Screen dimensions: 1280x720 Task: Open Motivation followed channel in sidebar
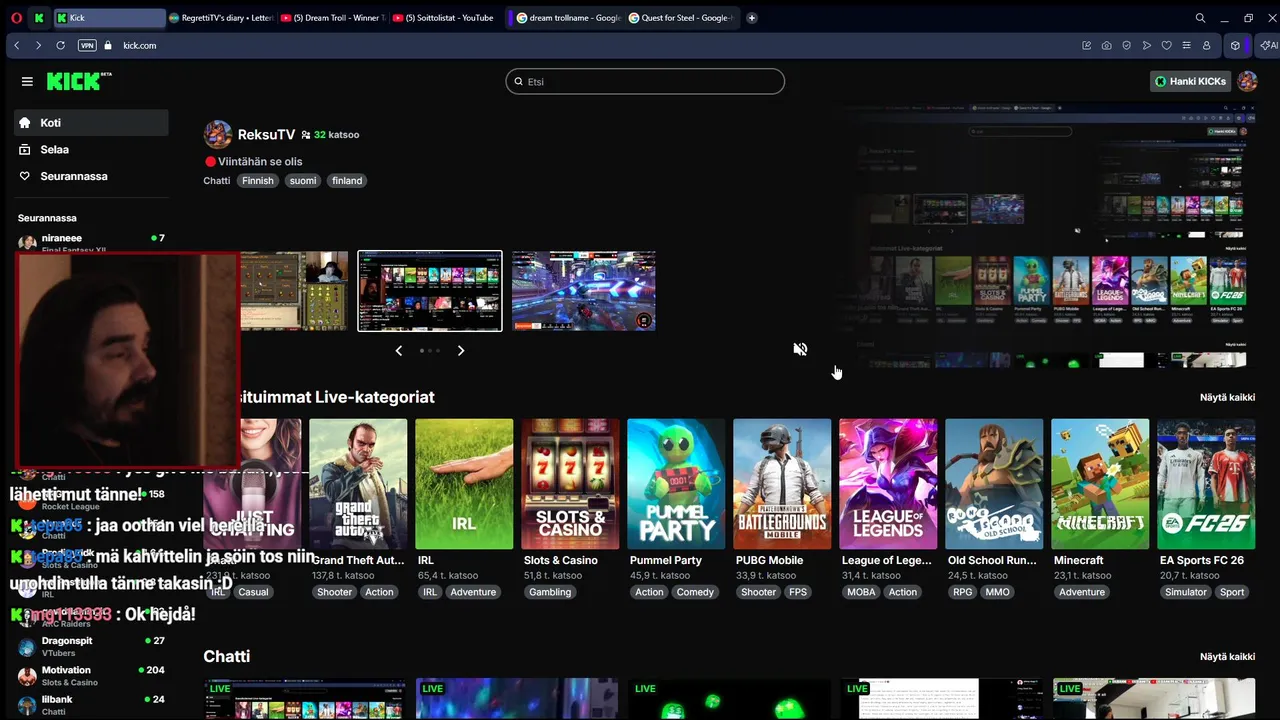tap(91, 676)
